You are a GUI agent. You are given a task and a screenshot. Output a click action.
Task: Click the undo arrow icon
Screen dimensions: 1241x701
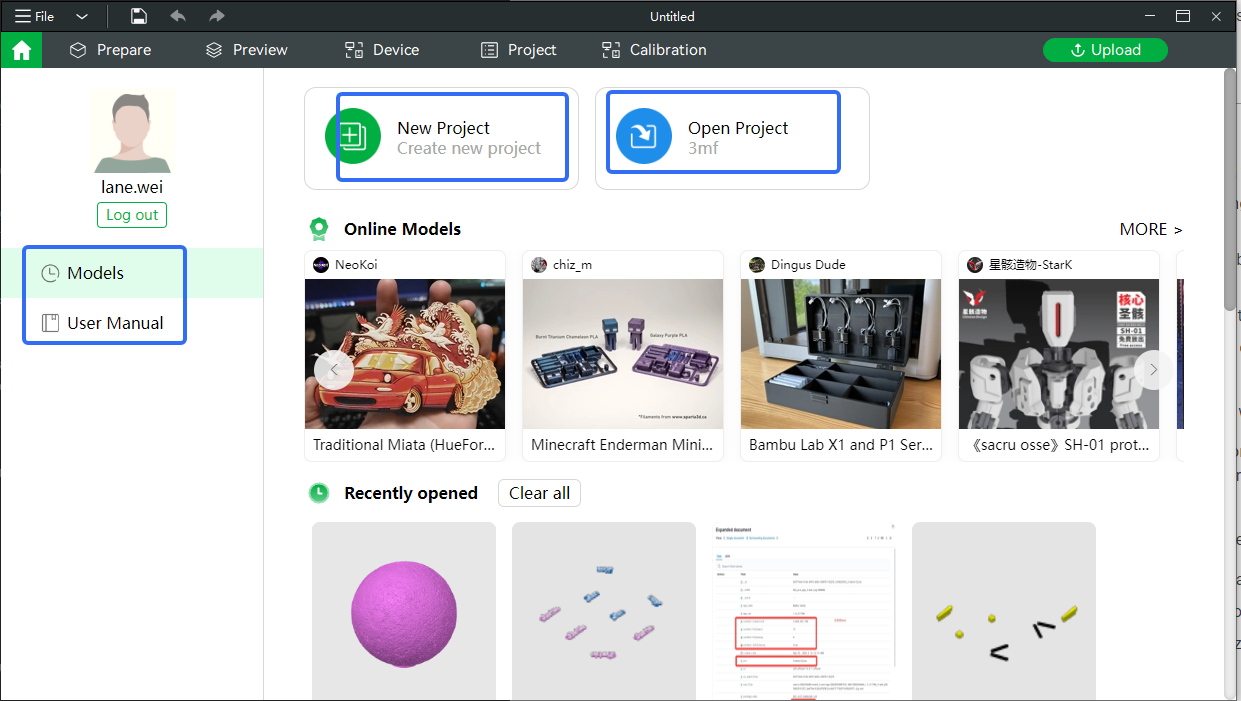[178, 16]
